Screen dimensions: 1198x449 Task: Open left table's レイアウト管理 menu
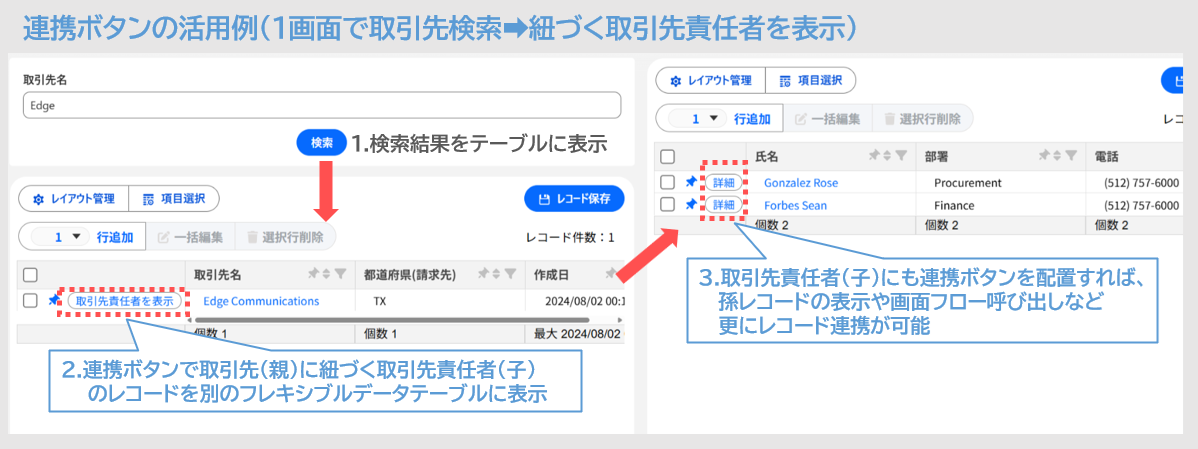coord(73,199)
